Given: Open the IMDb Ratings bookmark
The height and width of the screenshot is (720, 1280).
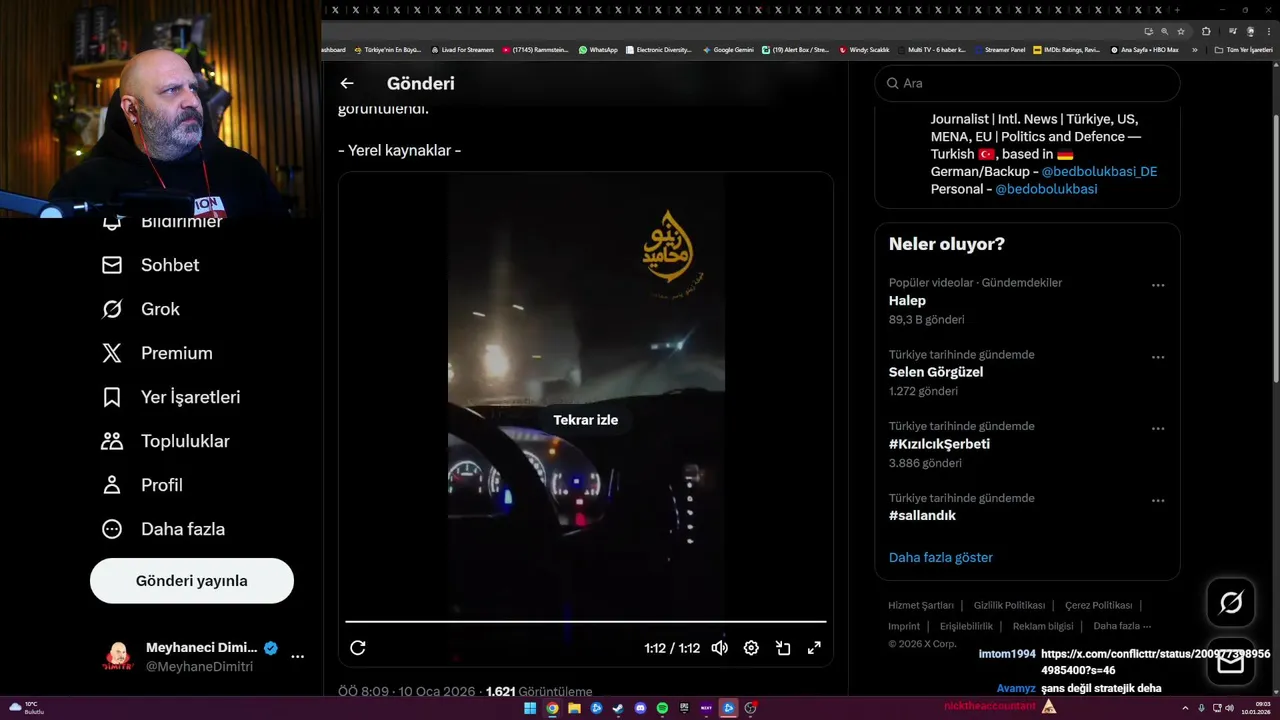Looking at the screenshot, I should [x=1066, y=49].
